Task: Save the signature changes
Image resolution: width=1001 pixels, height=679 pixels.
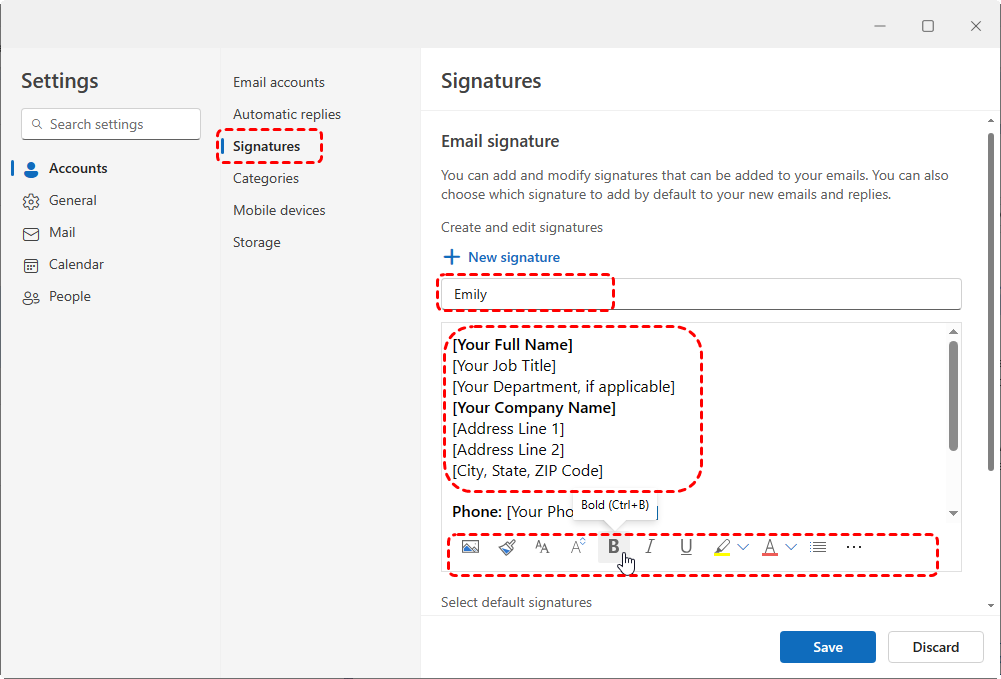Action: pos(827,647)
